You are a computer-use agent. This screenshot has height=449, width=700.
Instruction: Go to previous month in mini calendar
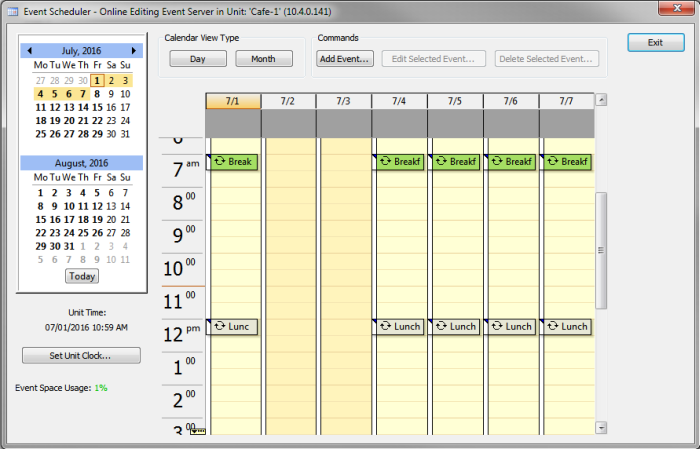tap(29, 50)
